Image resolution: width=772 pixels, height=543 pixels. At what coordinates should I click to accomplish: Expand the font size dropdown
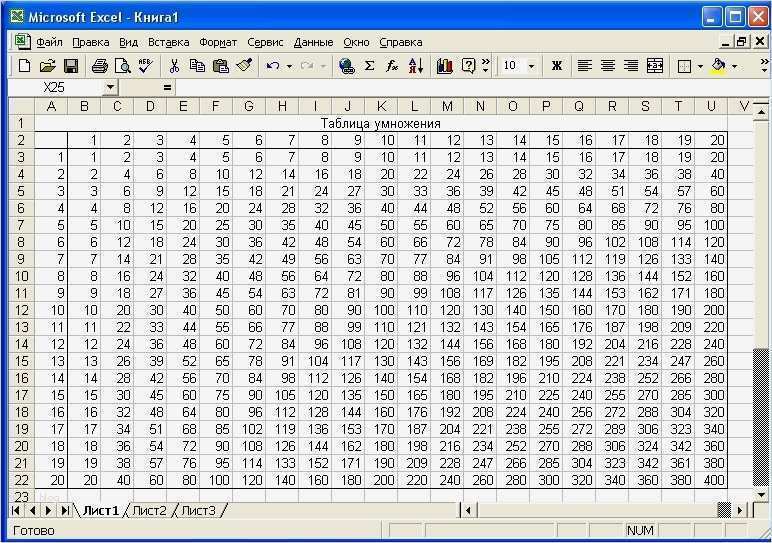pos(531,66)
